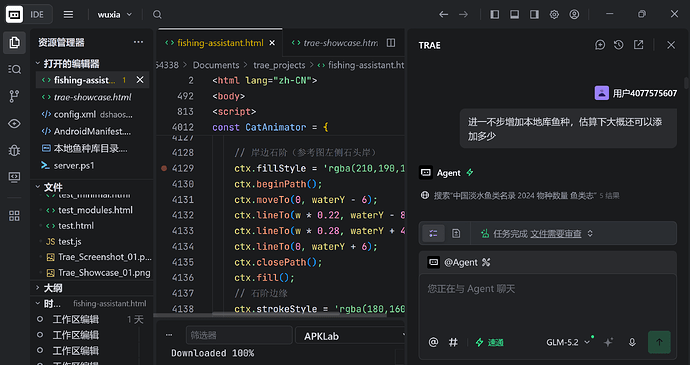Open 本地鱼种库目录 file in open editors
The width and height of the screenshot is (690, 365).
coord(92,148)
